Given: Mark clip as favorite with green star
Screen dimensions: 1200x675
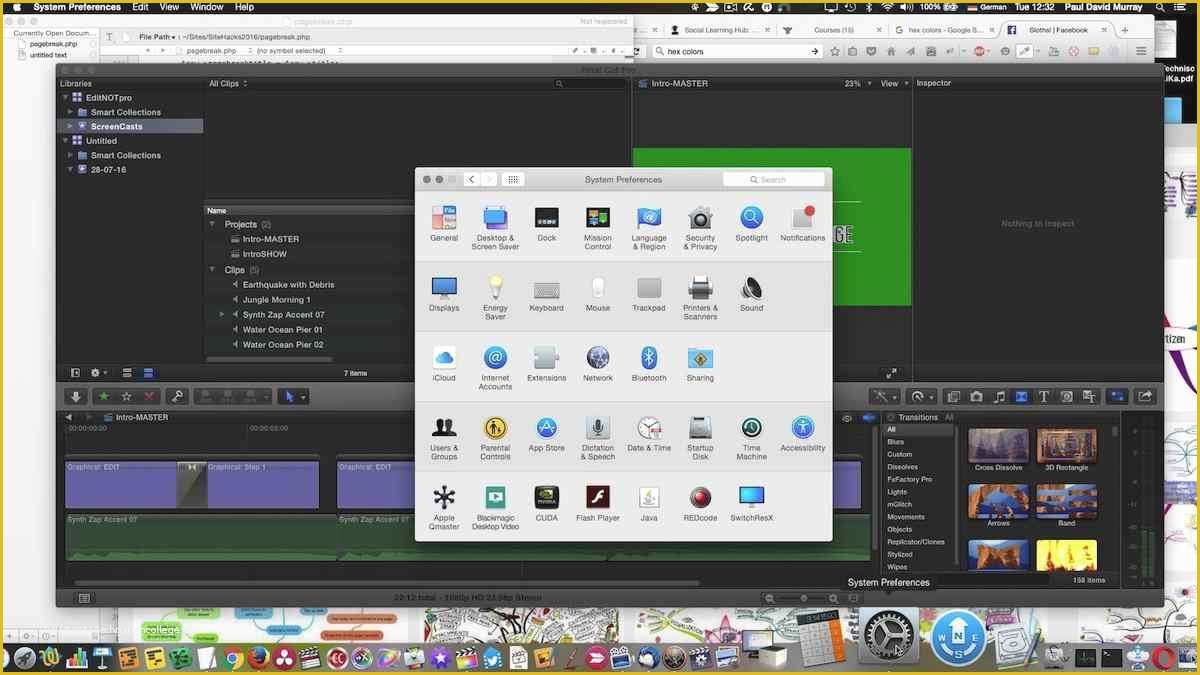Looking at the screenshot, I should point(104,397).
